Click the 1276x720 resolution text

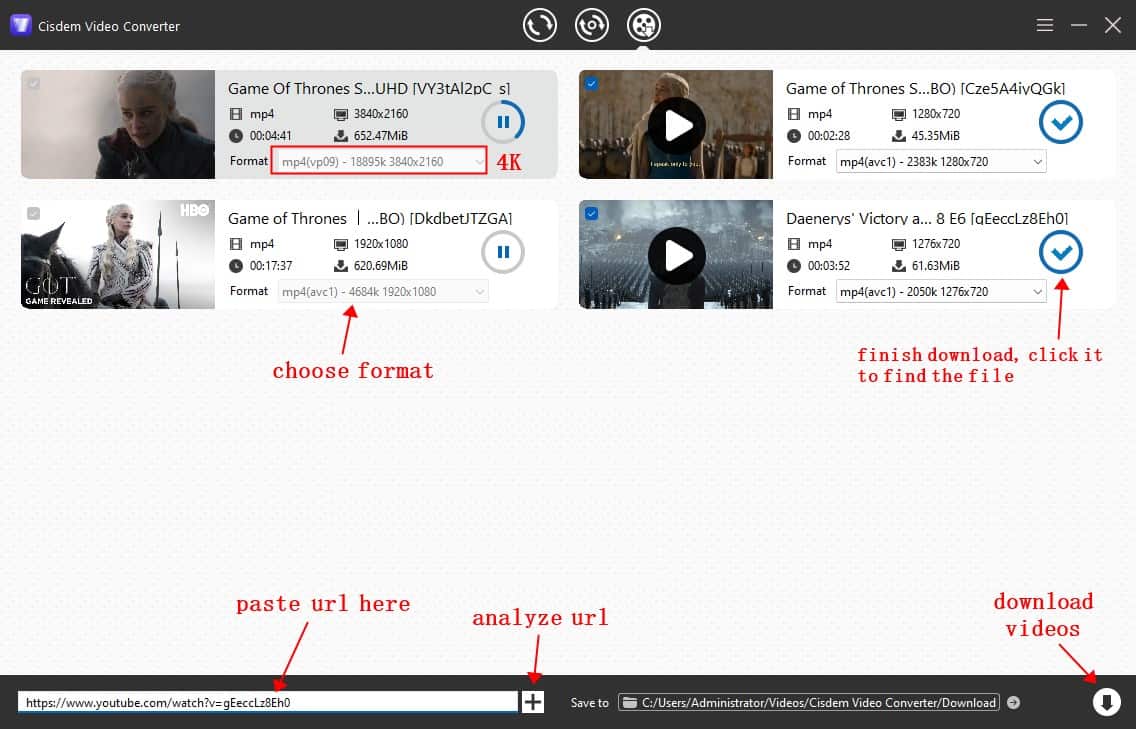(x=936, y=243)
